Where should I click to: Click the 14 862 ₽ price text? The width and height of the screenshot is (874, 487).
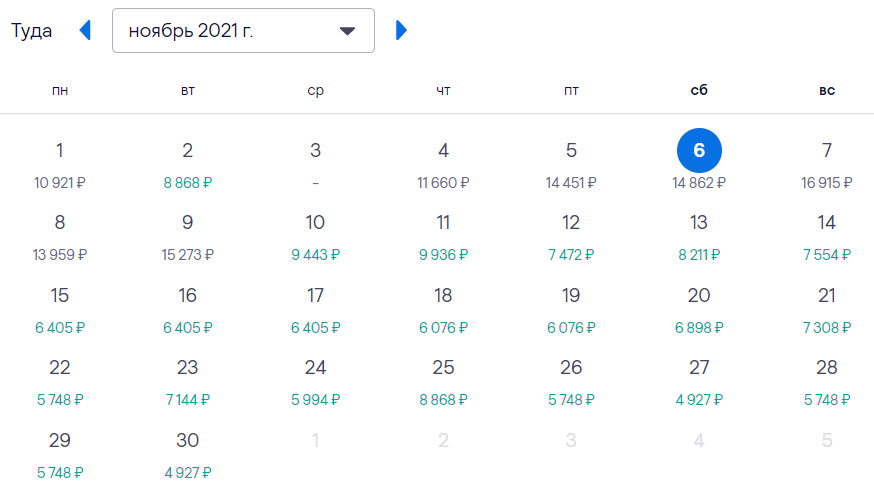[699, 183]
